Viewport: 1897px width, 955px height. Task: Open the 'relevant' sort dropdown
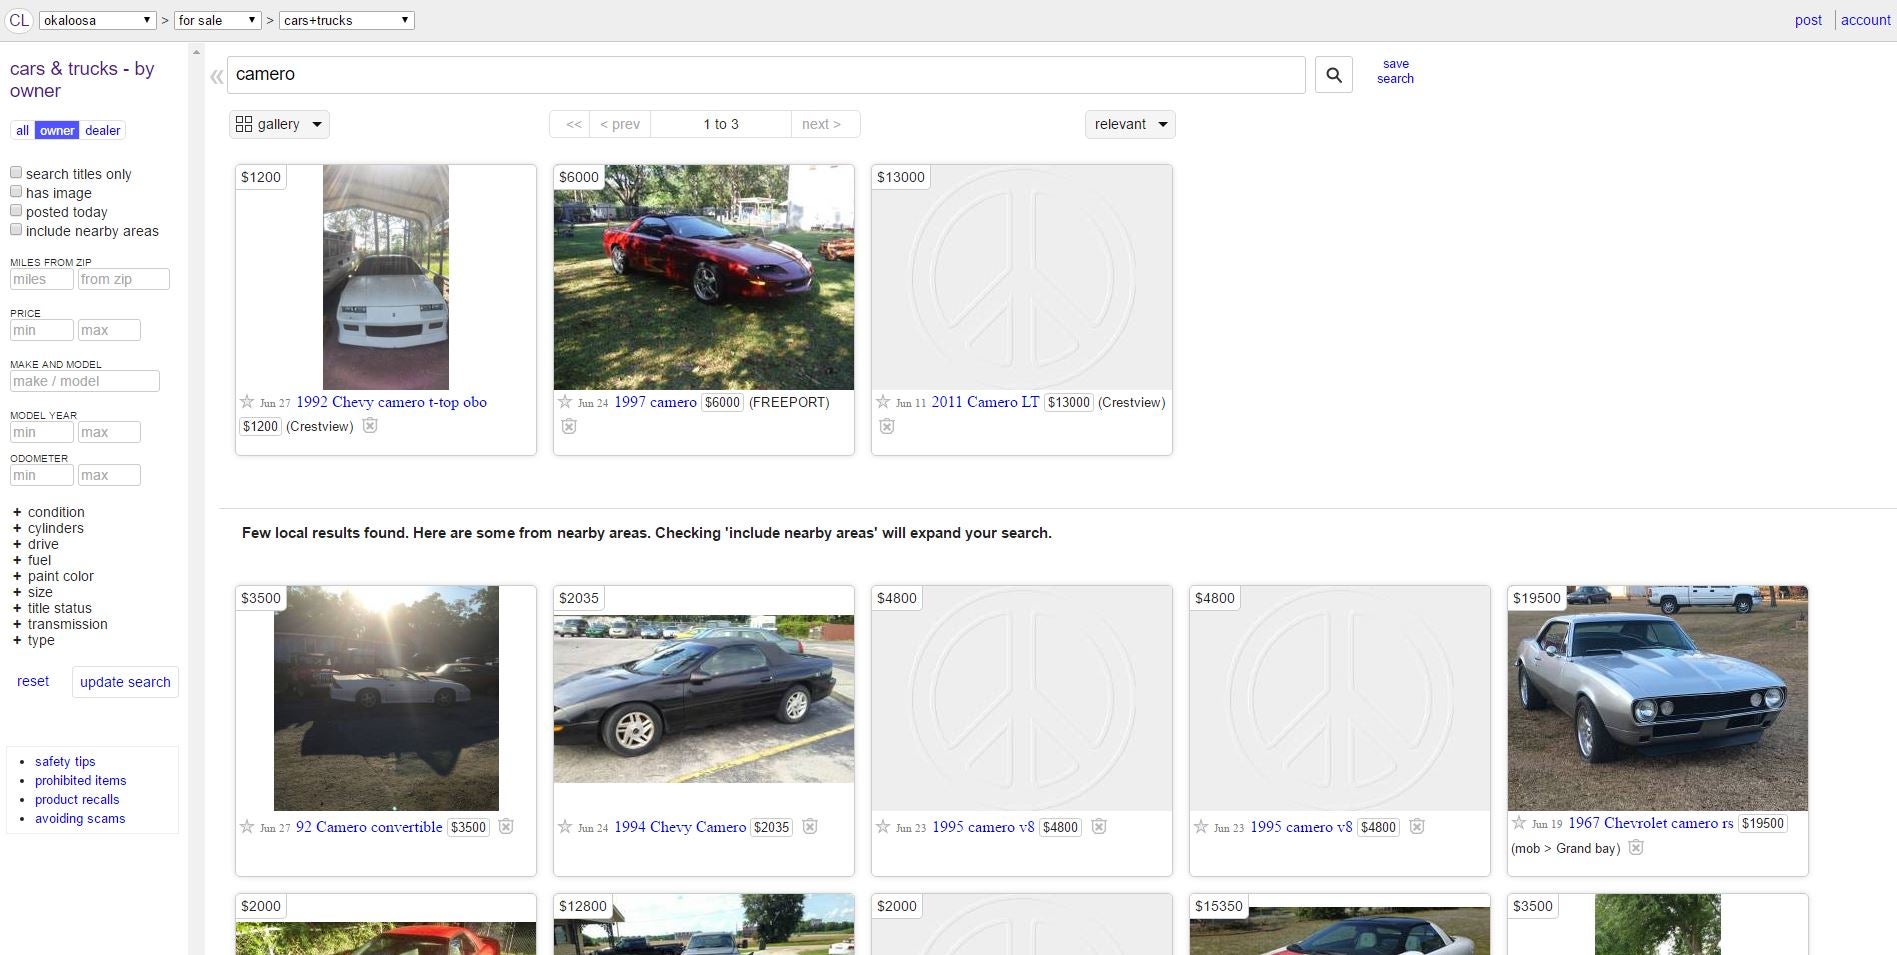coord(1130,125)
